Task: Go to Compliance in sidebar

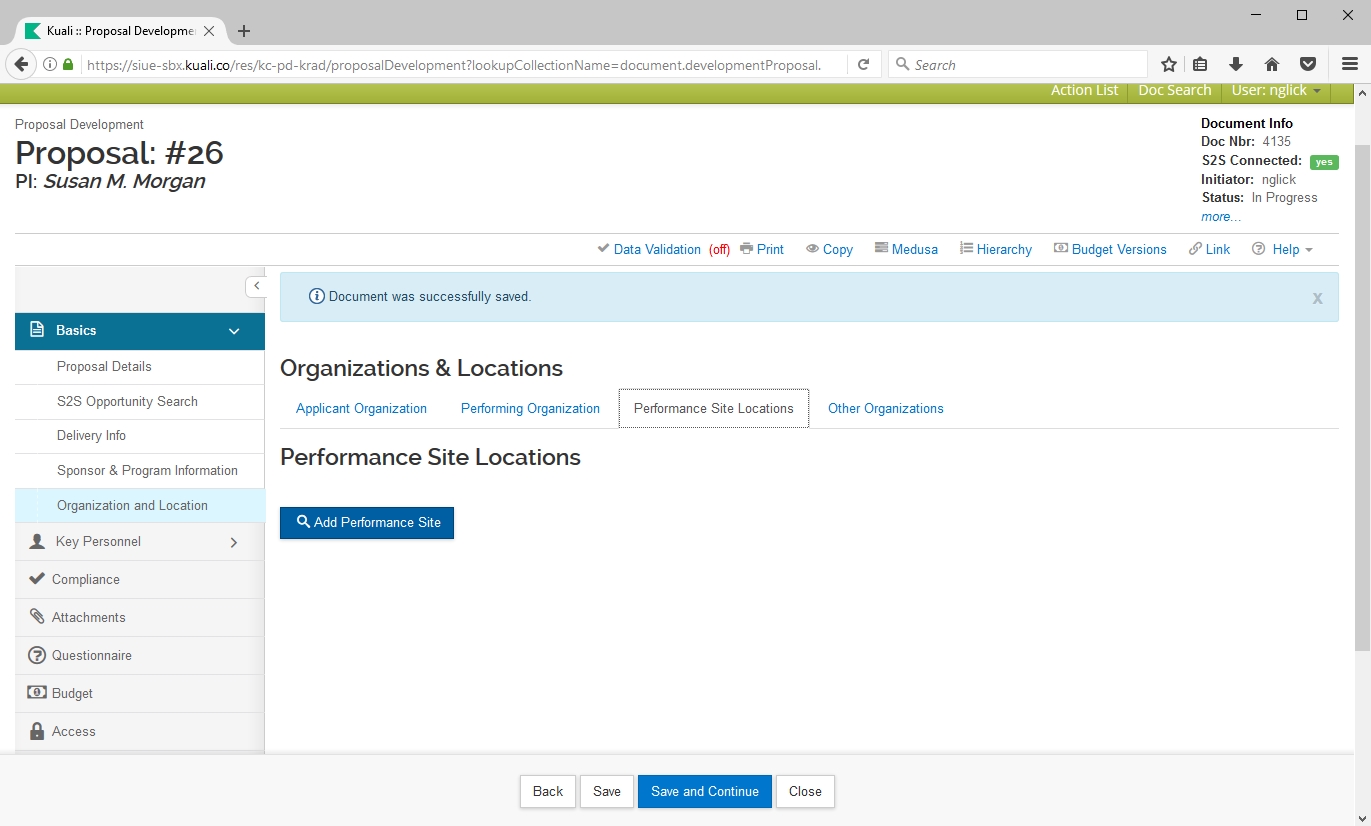Action: tap(85, 579)
